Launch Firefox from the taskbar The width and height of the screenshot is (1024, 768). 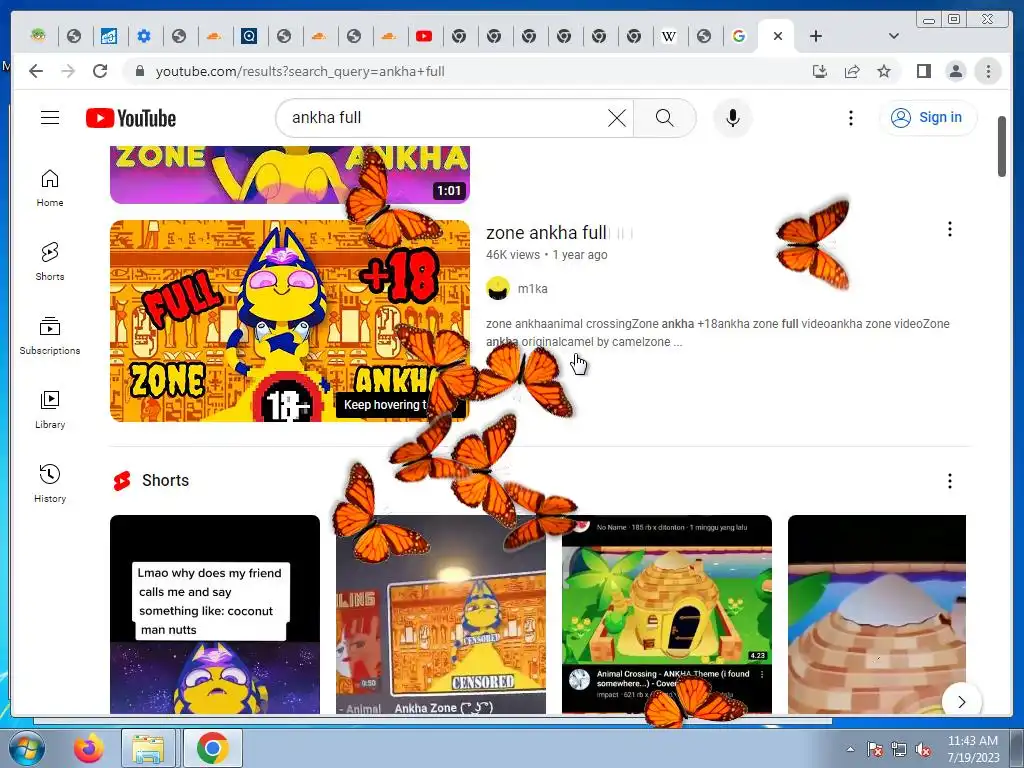pyautogui.click(x=88, y=748)
